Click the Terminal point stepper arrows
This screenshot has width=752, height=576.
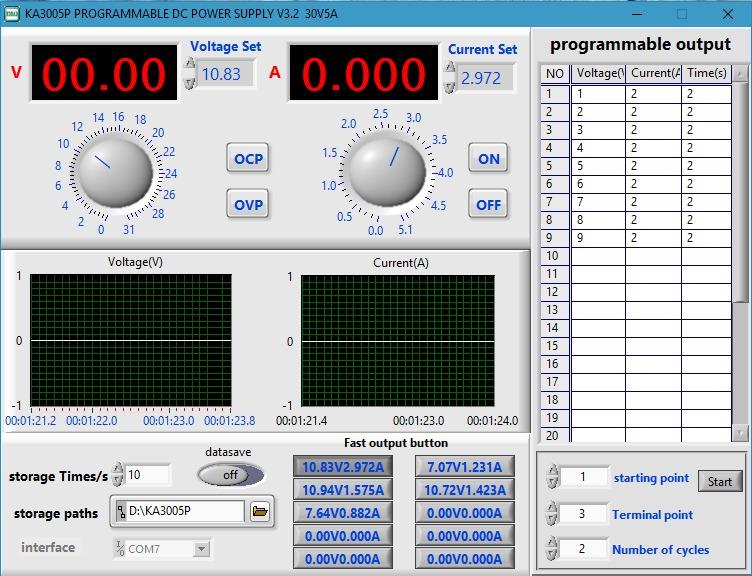552,514
